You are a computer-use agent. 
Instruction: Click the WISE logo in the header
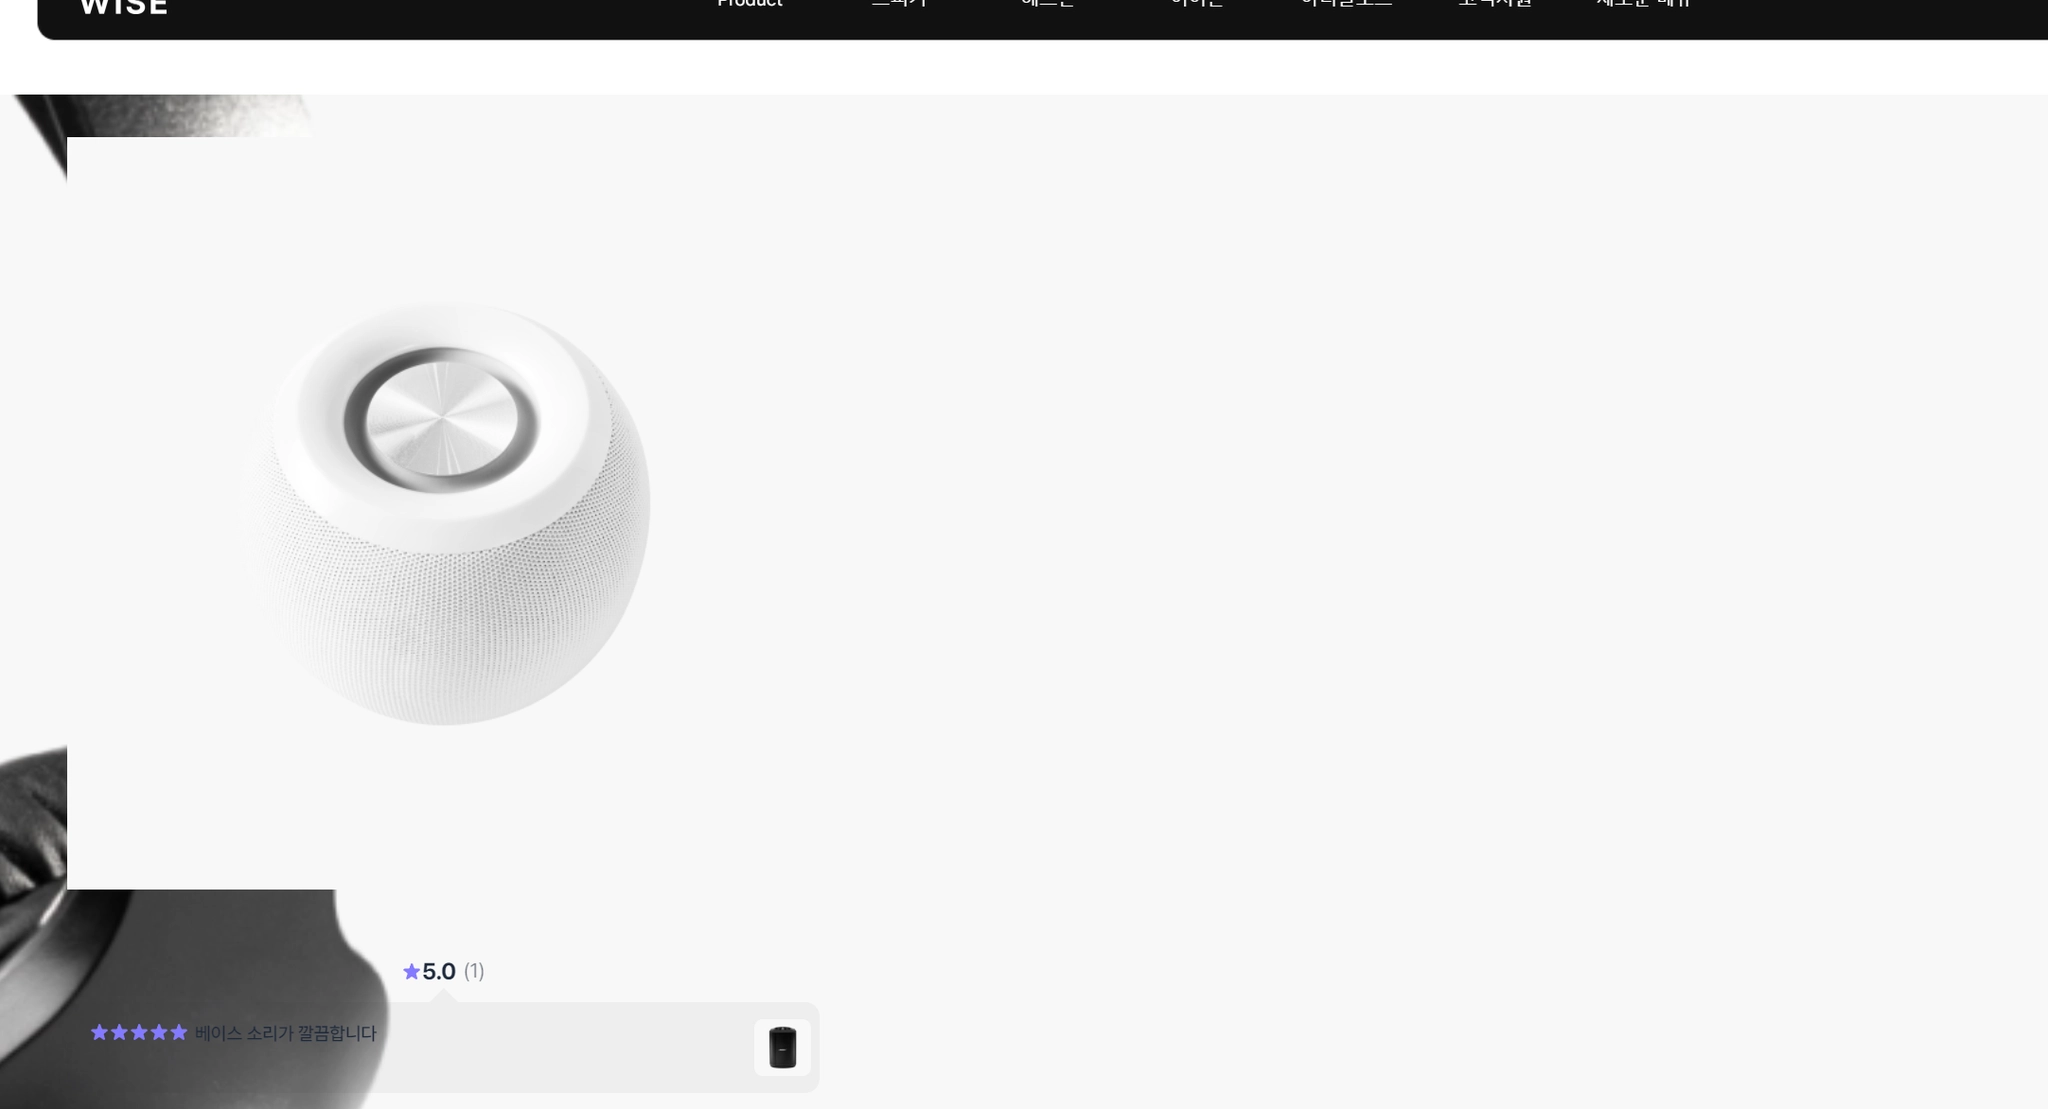click(x=123, y=5)
